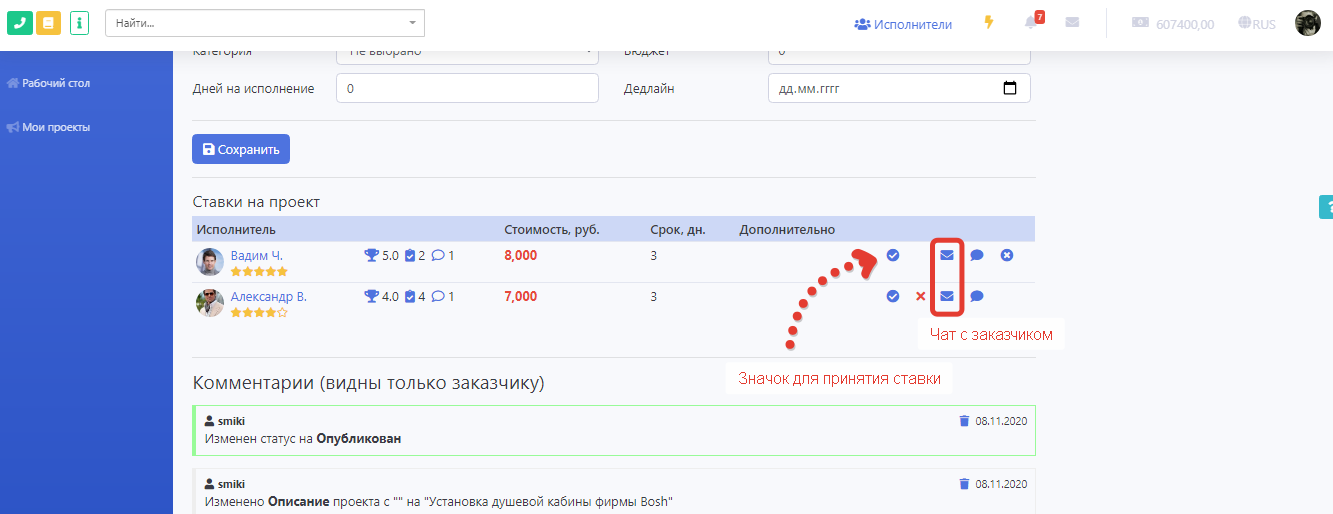The width and height of the screenshot is (1333, 514).
Task: Open 'Мои проекты' in sidebar
Action: tap(56, 127)
